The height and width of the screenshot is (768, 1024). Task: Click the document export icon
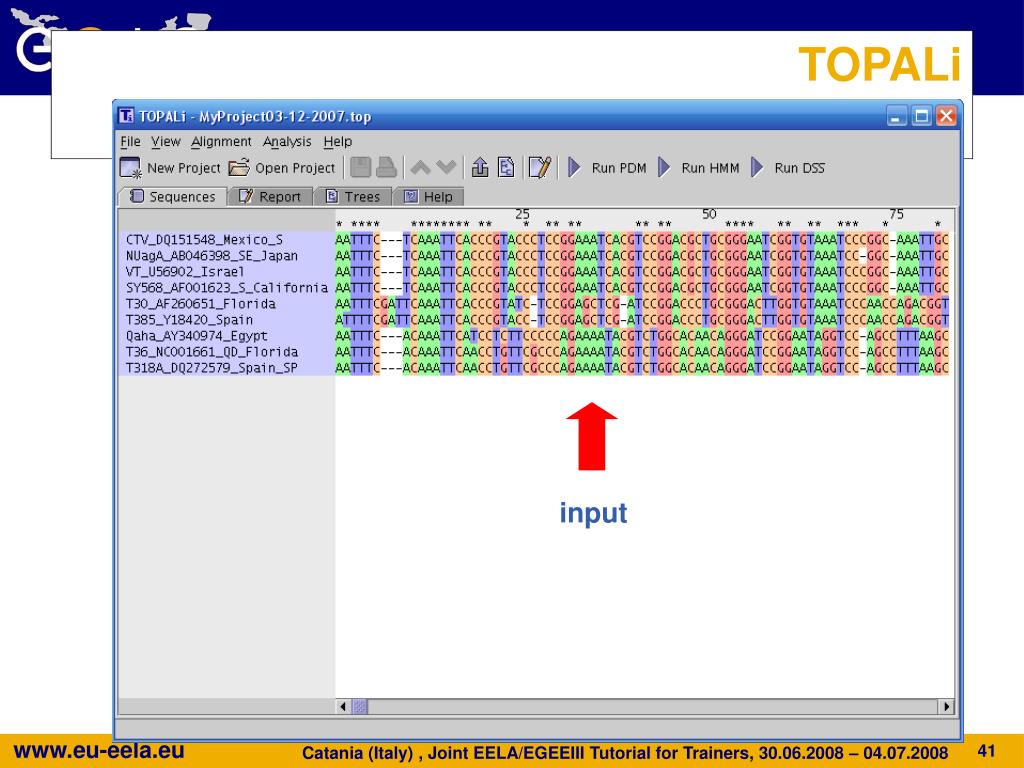(506, 168)
